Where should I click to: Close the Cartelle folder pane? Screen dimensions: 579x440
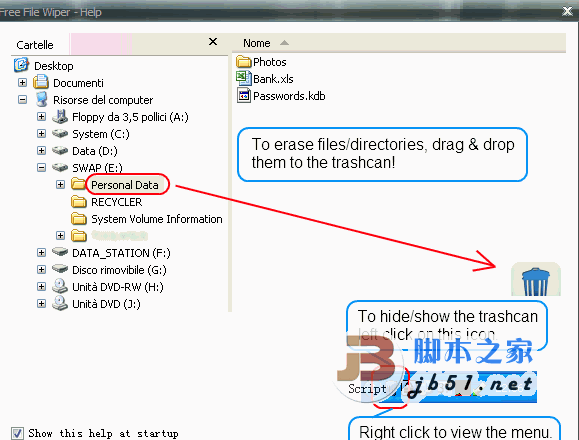coord(213,41)
